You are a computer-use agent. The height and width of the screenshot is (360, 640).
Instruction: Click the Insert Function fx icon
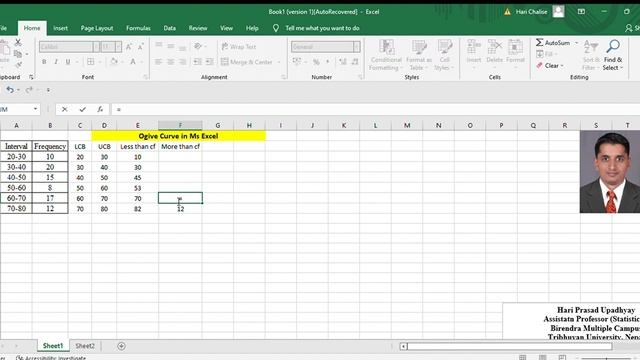100,109
